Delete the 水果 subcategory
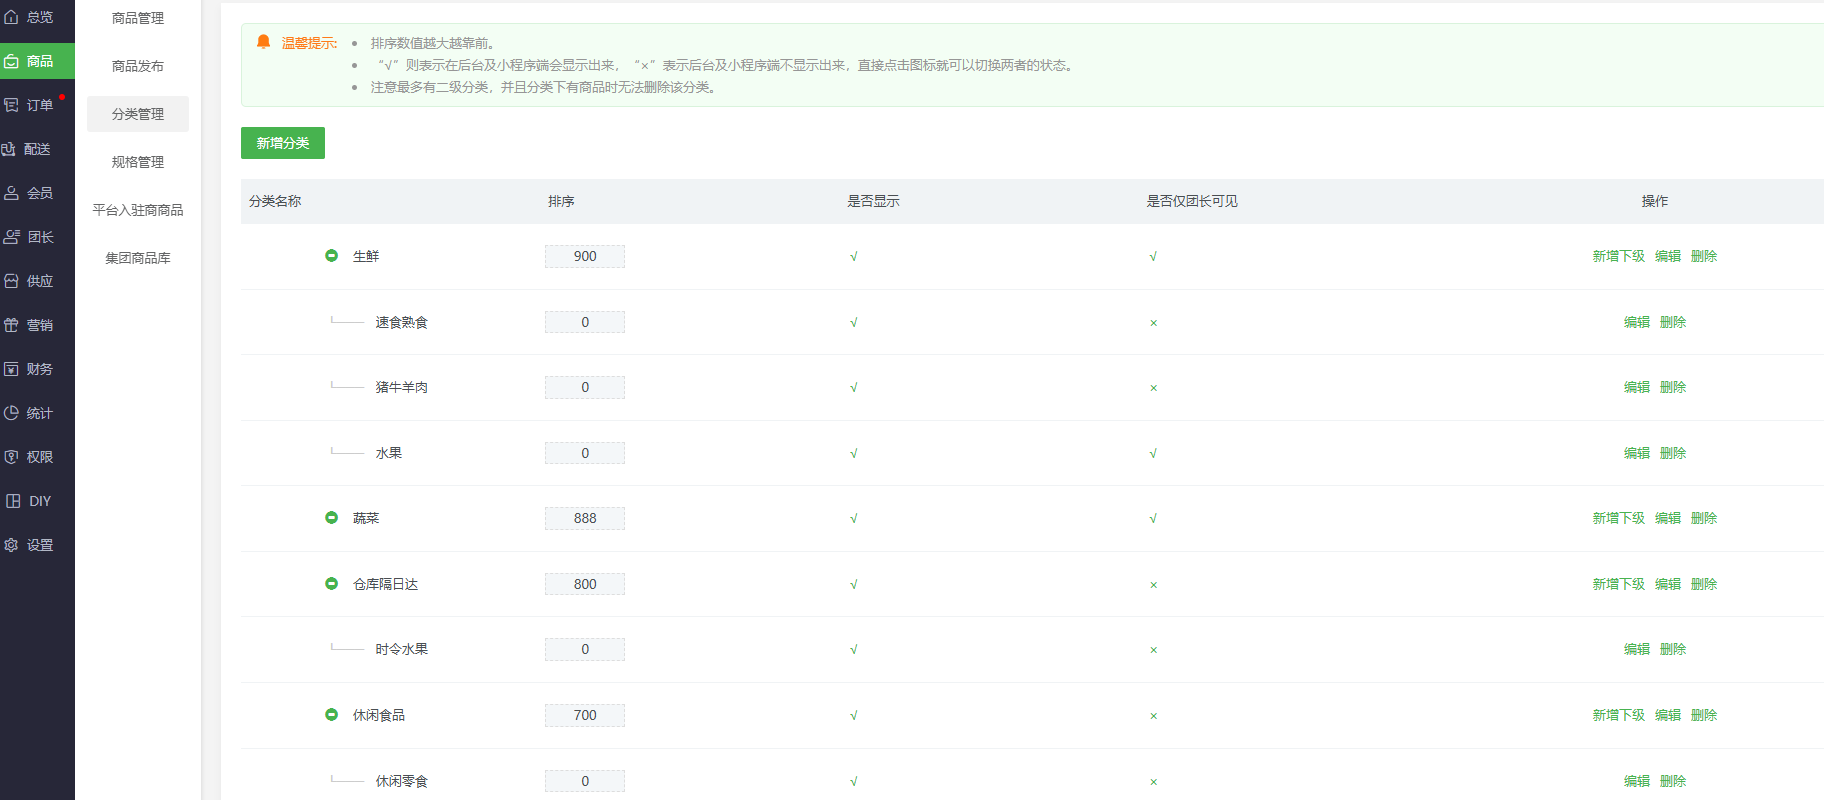This screenshot has width=1824, height=800. coord(1672,453)
